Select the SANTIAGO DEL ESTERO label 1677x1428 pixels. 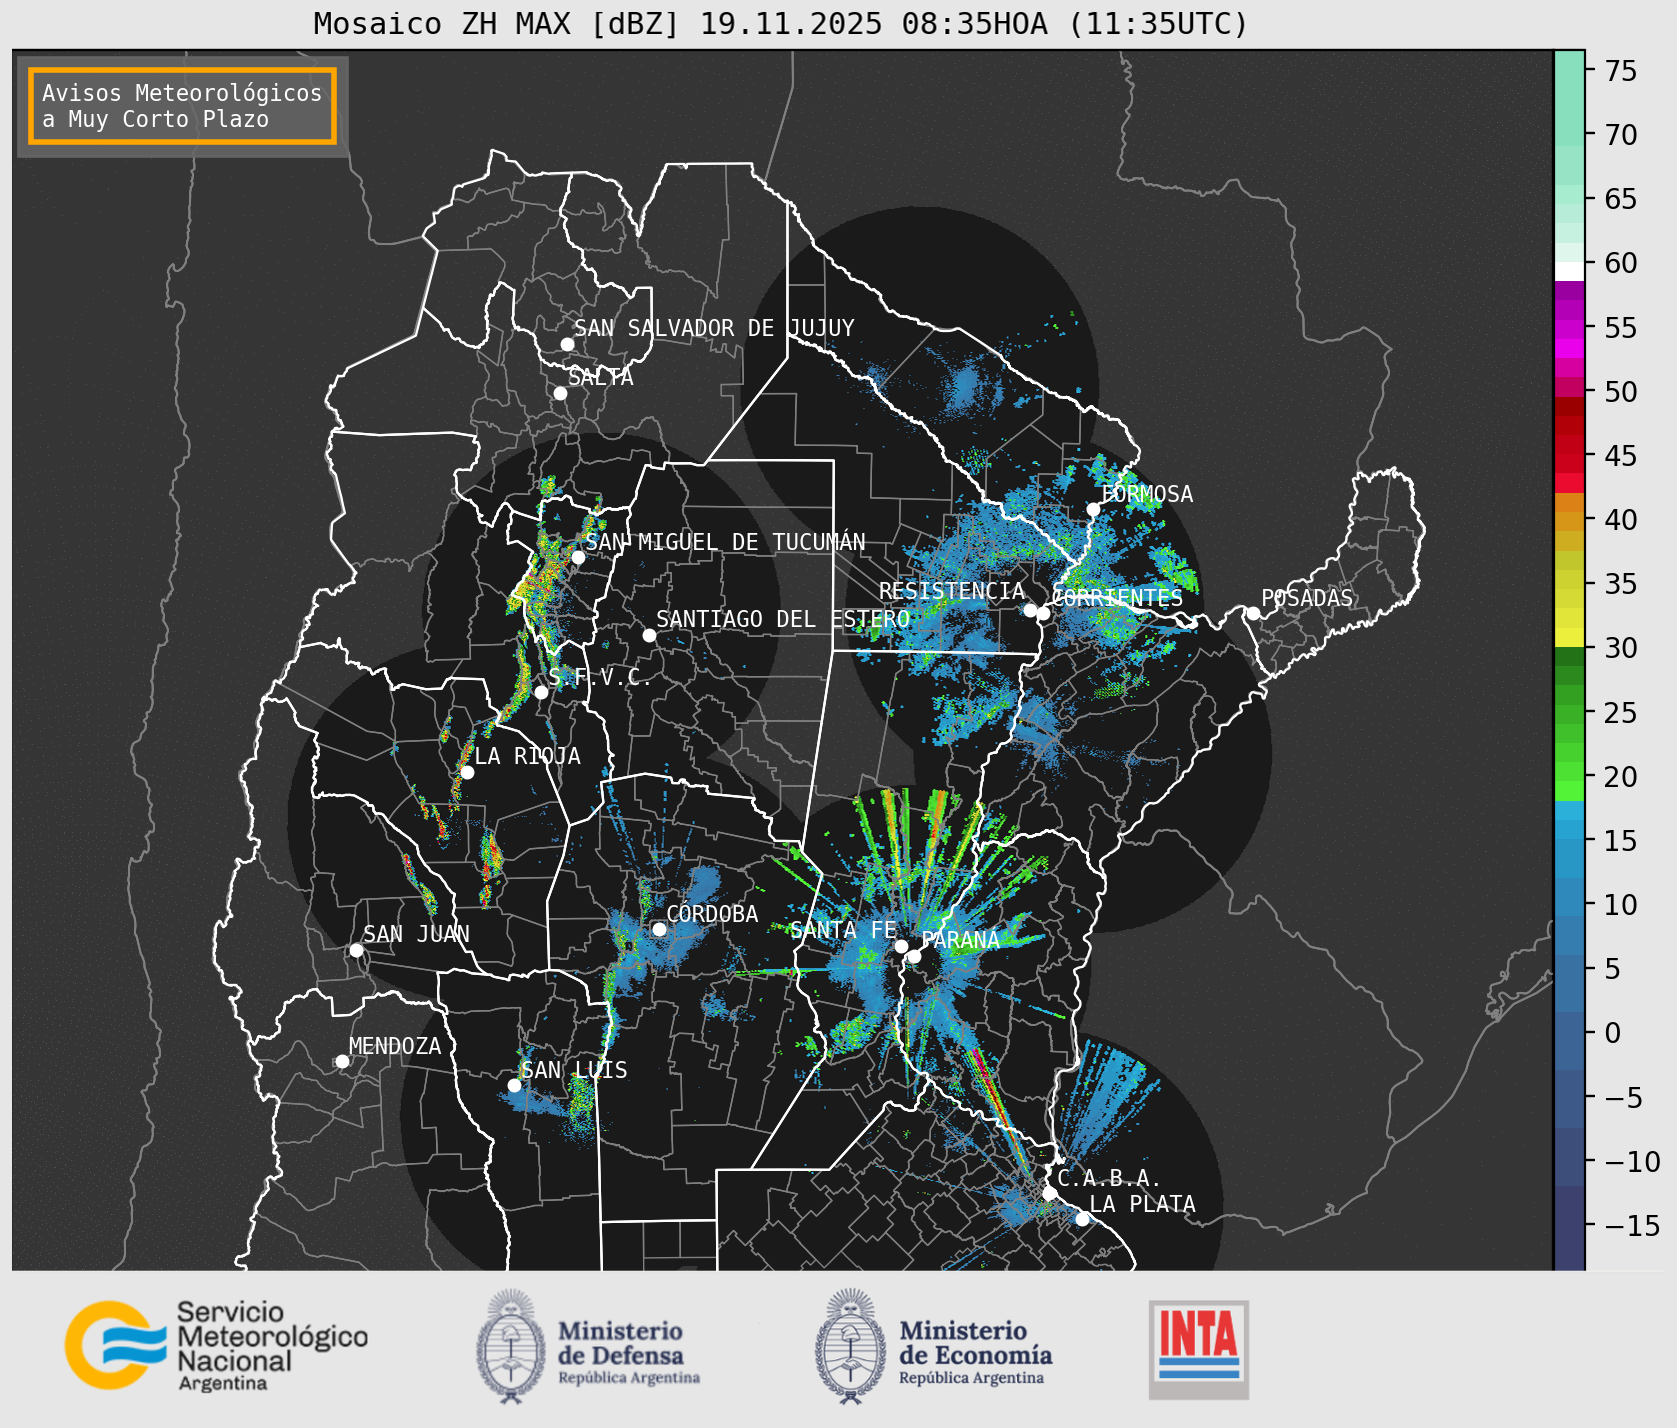(x=783, y=619)
